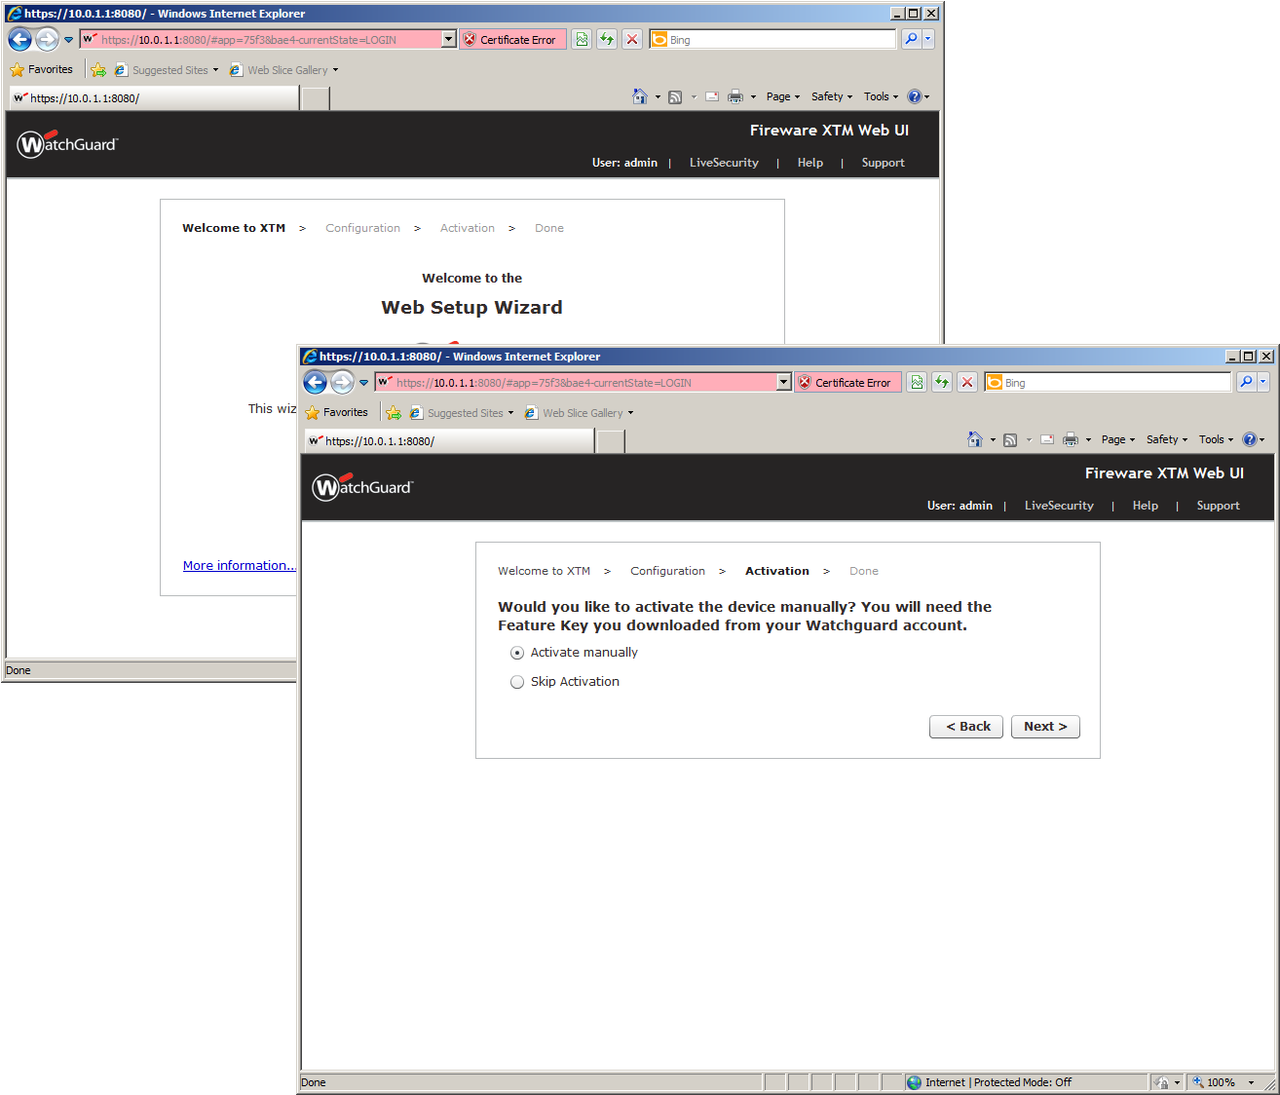Click the < Back button in the wizard
The image size is (1280, 1095).
point(968,727)
